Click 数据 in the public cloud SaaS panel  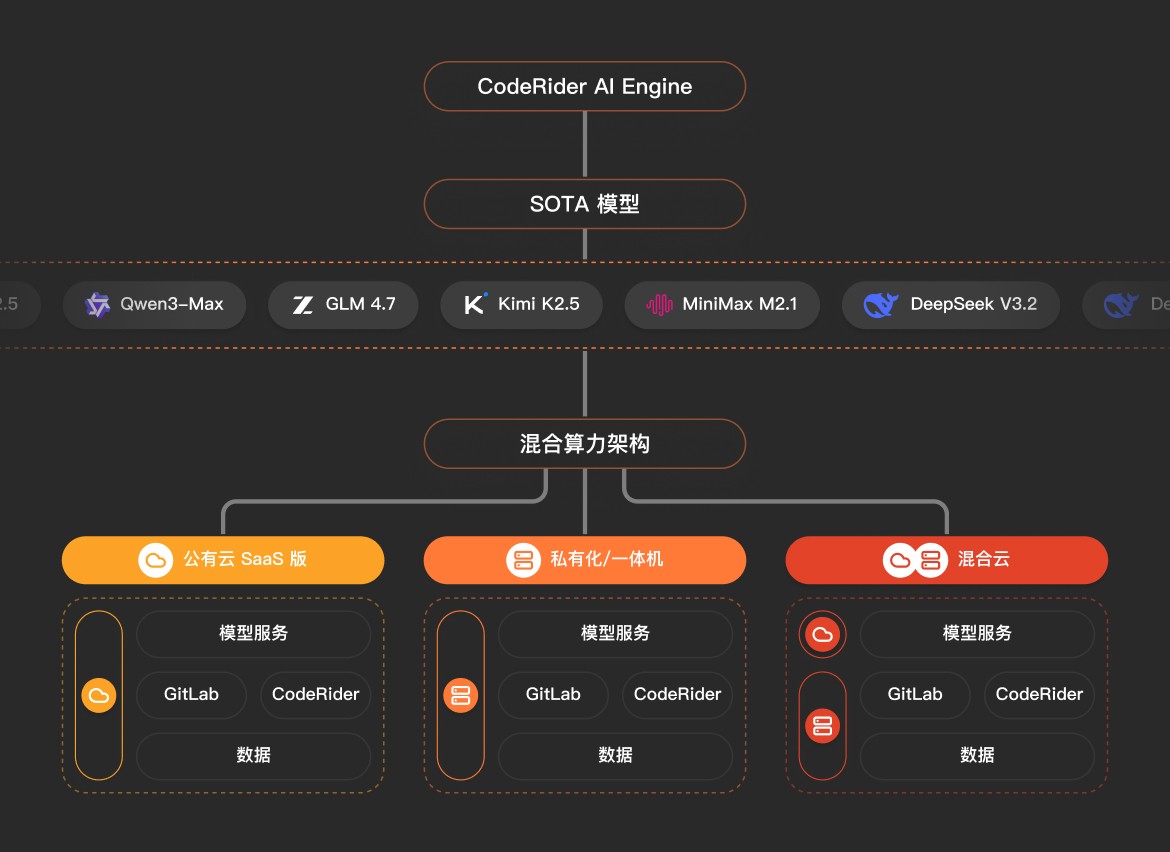point(253,755)
